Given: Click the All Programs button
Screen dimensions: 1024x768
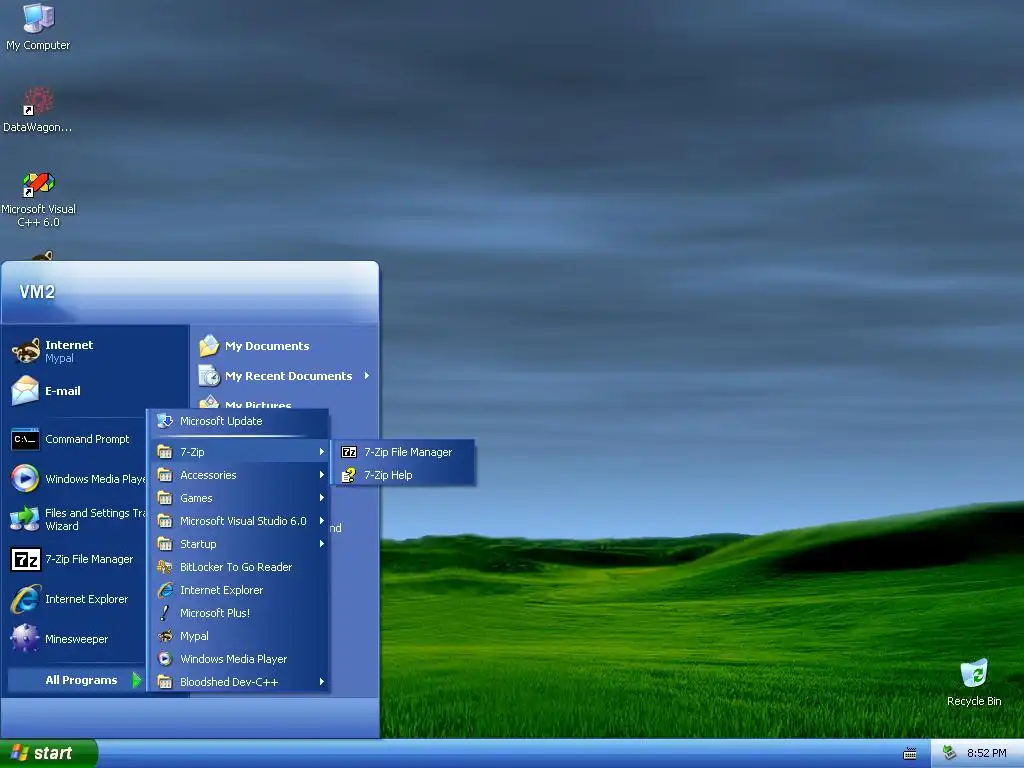Looking at the screenshot, I should click(76, 680).
